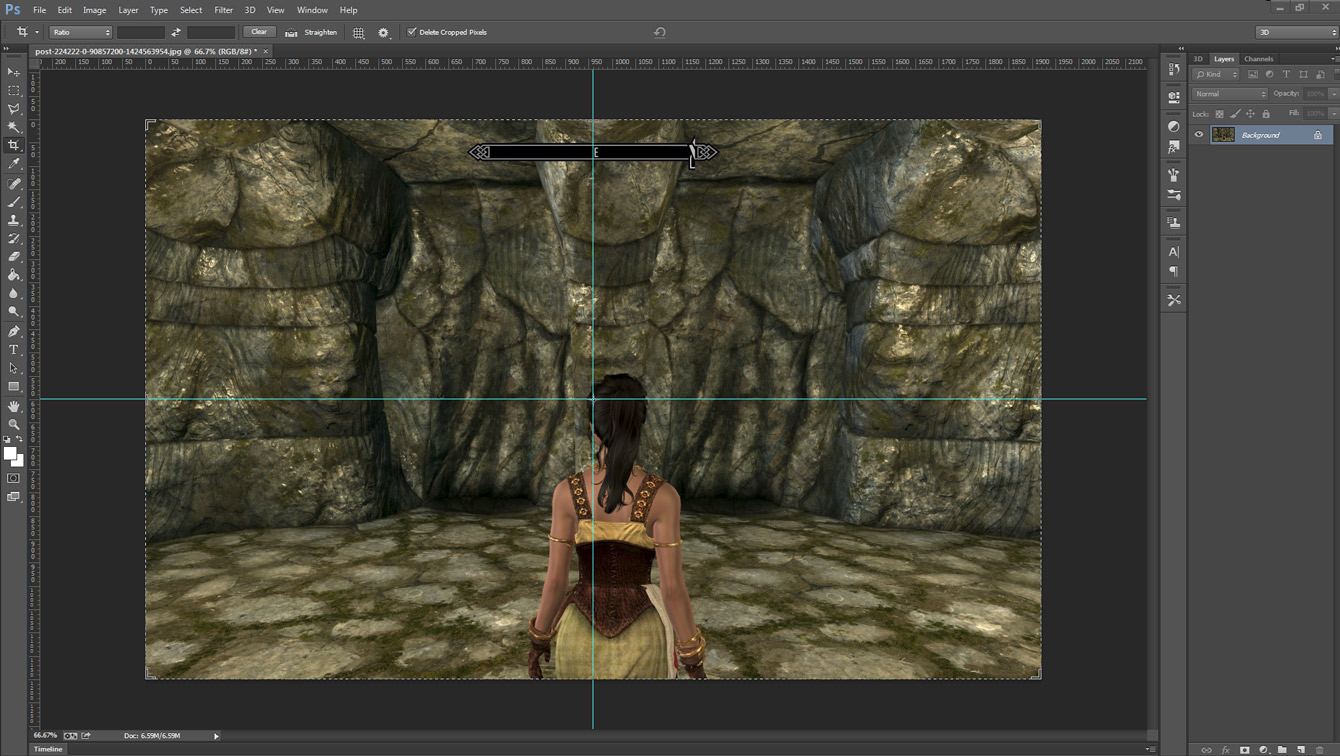Select the Crop tool in the toolbox
Viewport: 1340px width, 756px height.
[14, 145]
